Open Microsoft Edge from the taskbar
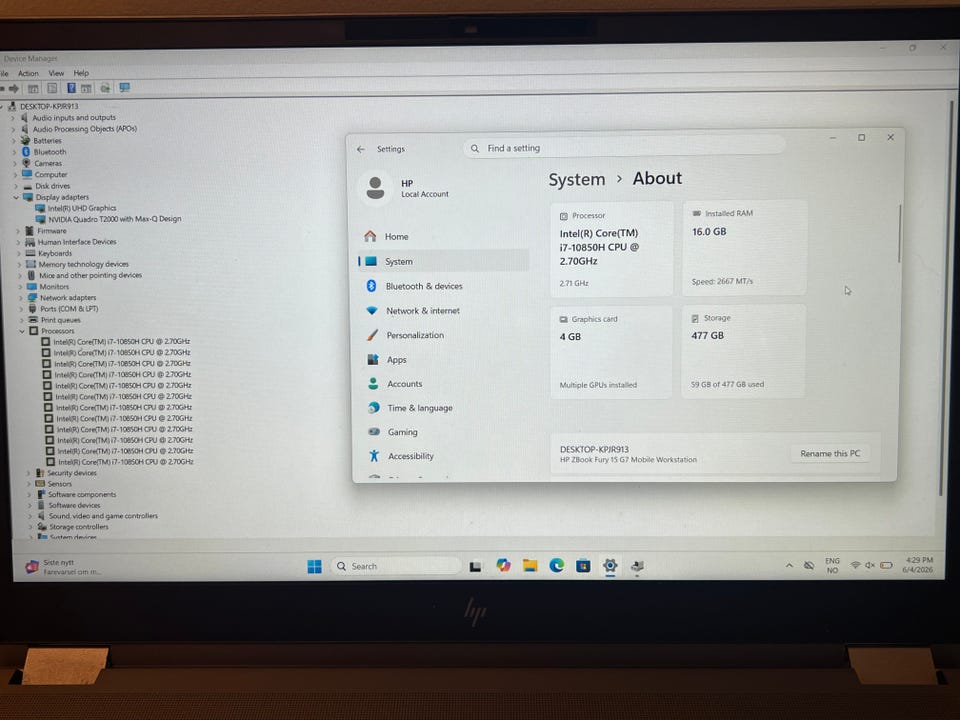This screenshot has width=960, height=720. [x=557, y=566]
